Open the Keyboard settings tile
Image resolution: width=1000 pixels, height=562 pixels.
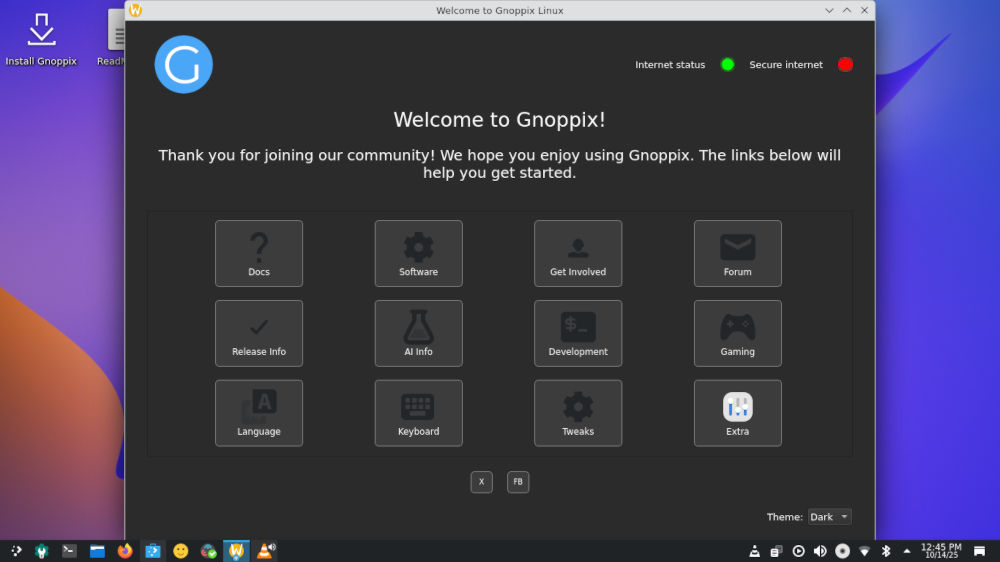pos(418,413)
